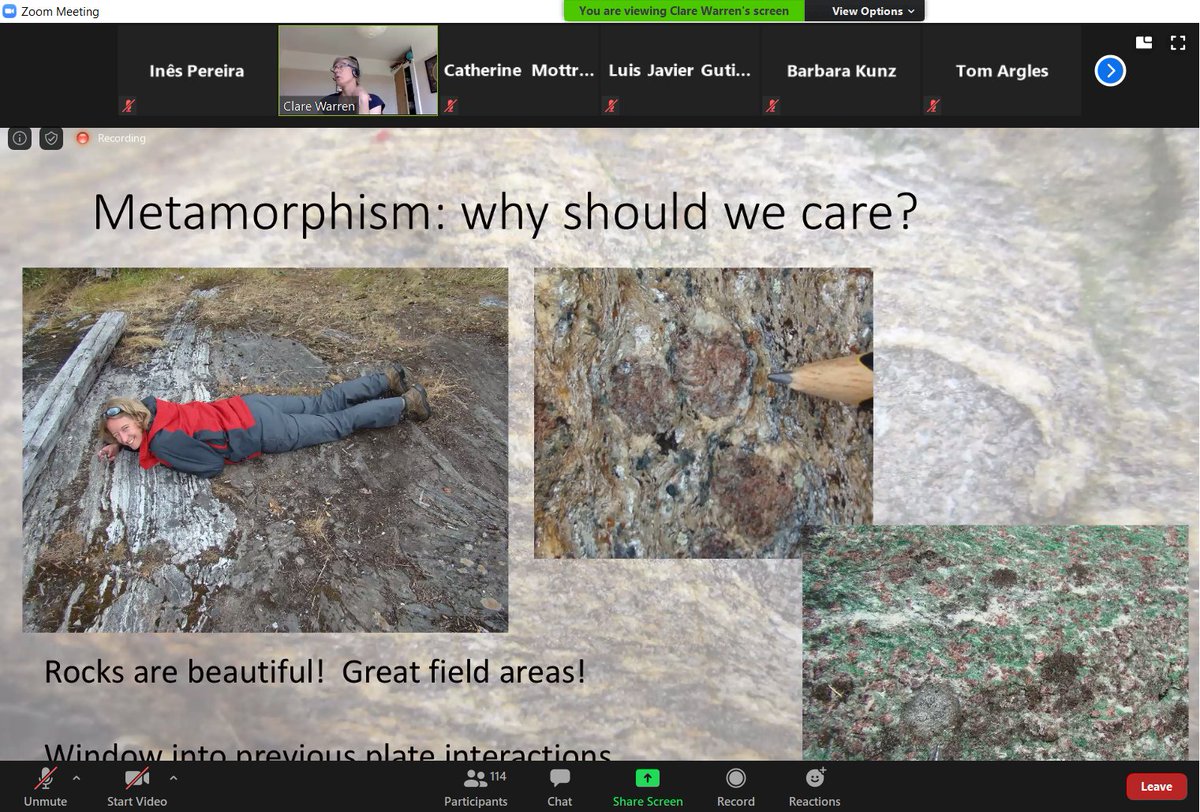Image resolution: width=1200 pixels, height=812 pixels.
Task: Show next participants with the blue arrow
Action: tap(1110, 71)
